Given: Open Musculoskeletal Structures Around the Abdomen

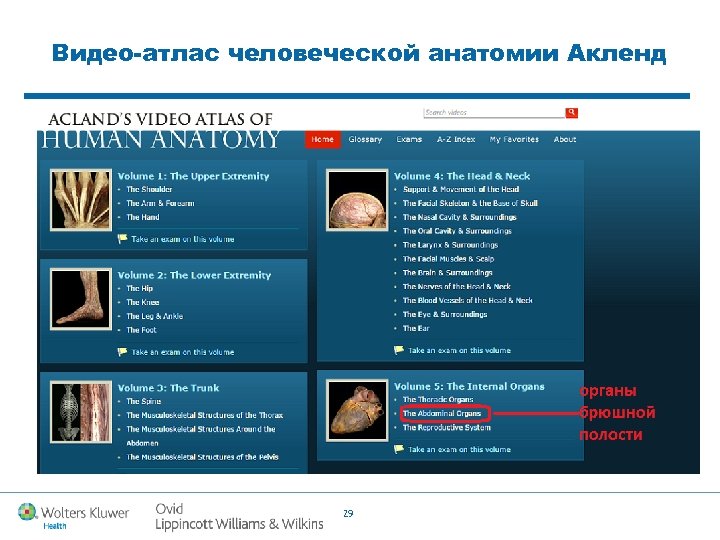Looking at the screenshot, I should 201,436.
